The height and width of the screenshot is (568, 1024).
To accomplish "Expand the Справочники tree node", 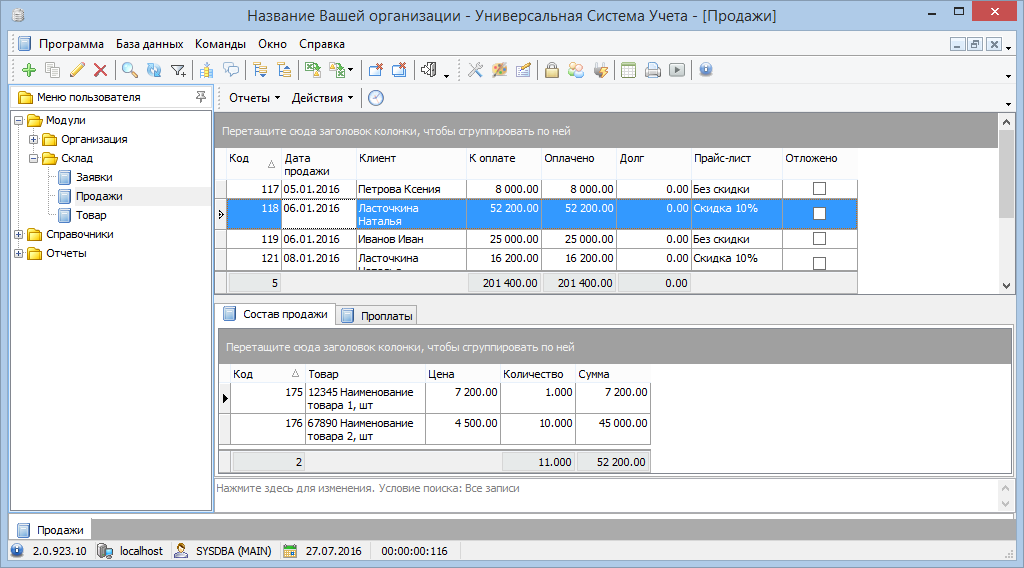I will (x=19, y=234).
